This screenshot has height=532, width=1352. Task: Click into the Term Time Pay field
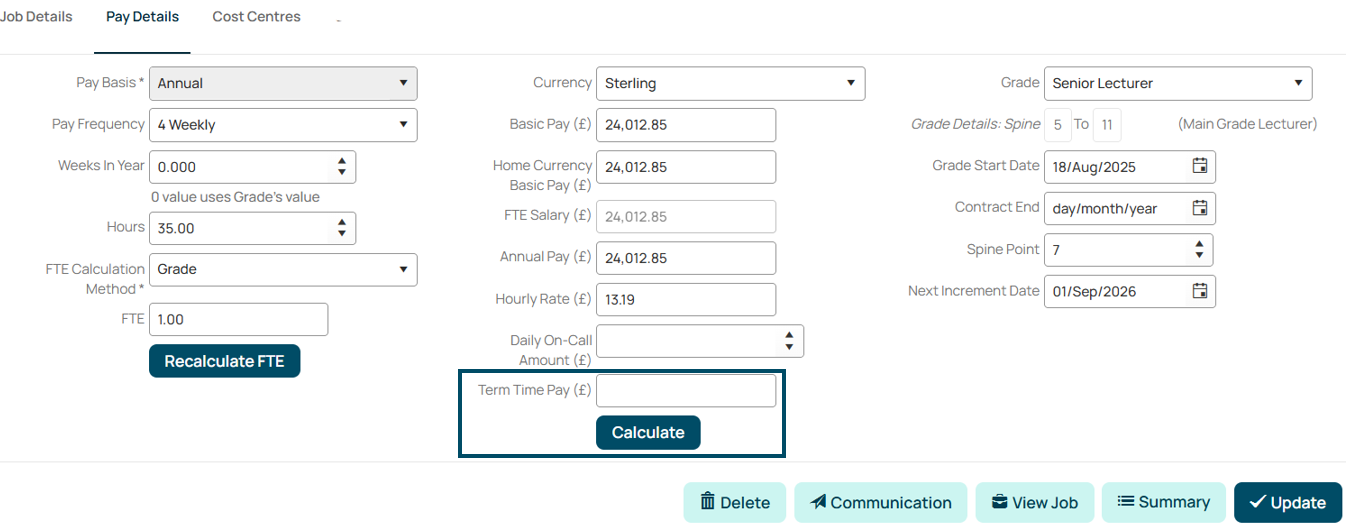coord(686,391)
